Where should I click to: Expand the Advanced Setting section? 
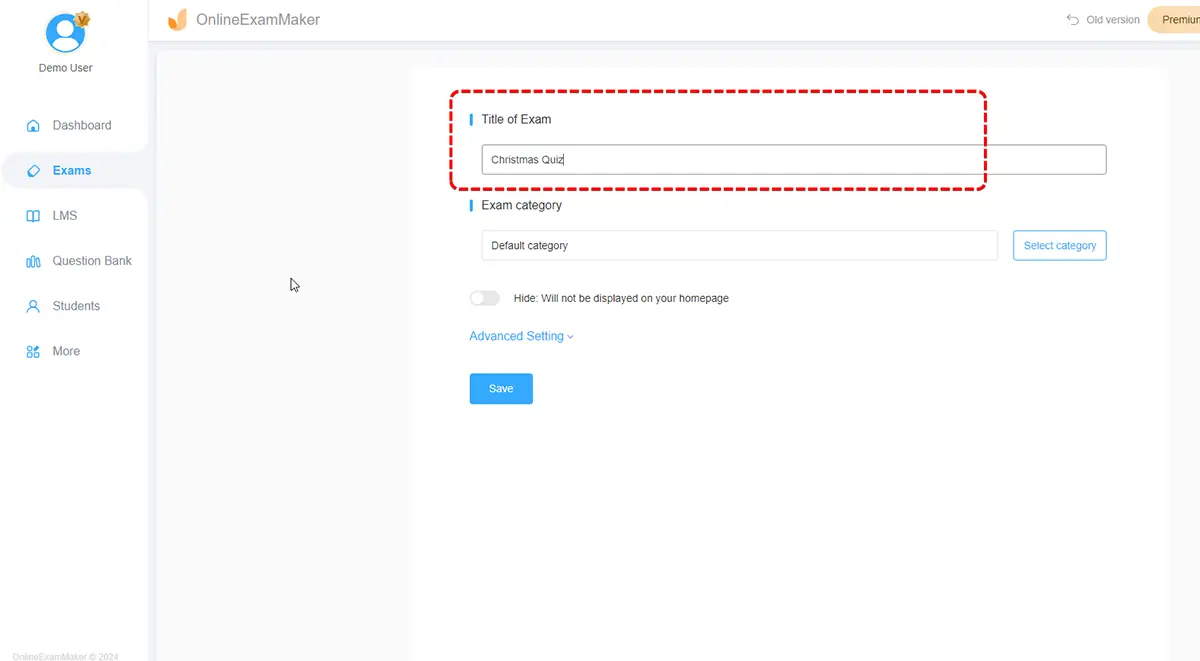pos(521,336)
